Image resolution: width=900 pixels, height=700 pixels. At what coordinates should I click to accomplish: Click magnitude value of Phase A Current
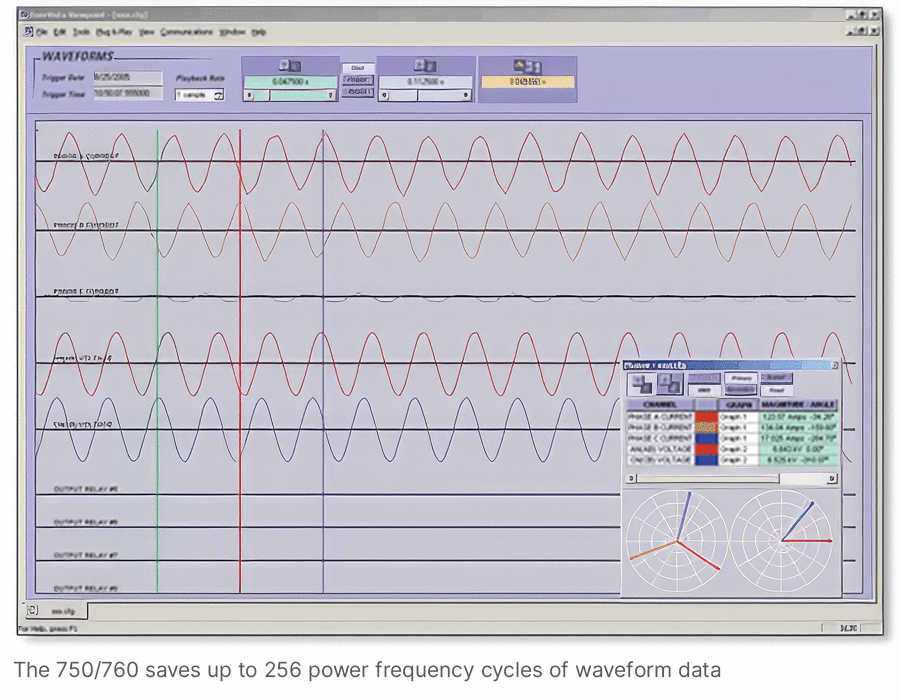(798, 417)
